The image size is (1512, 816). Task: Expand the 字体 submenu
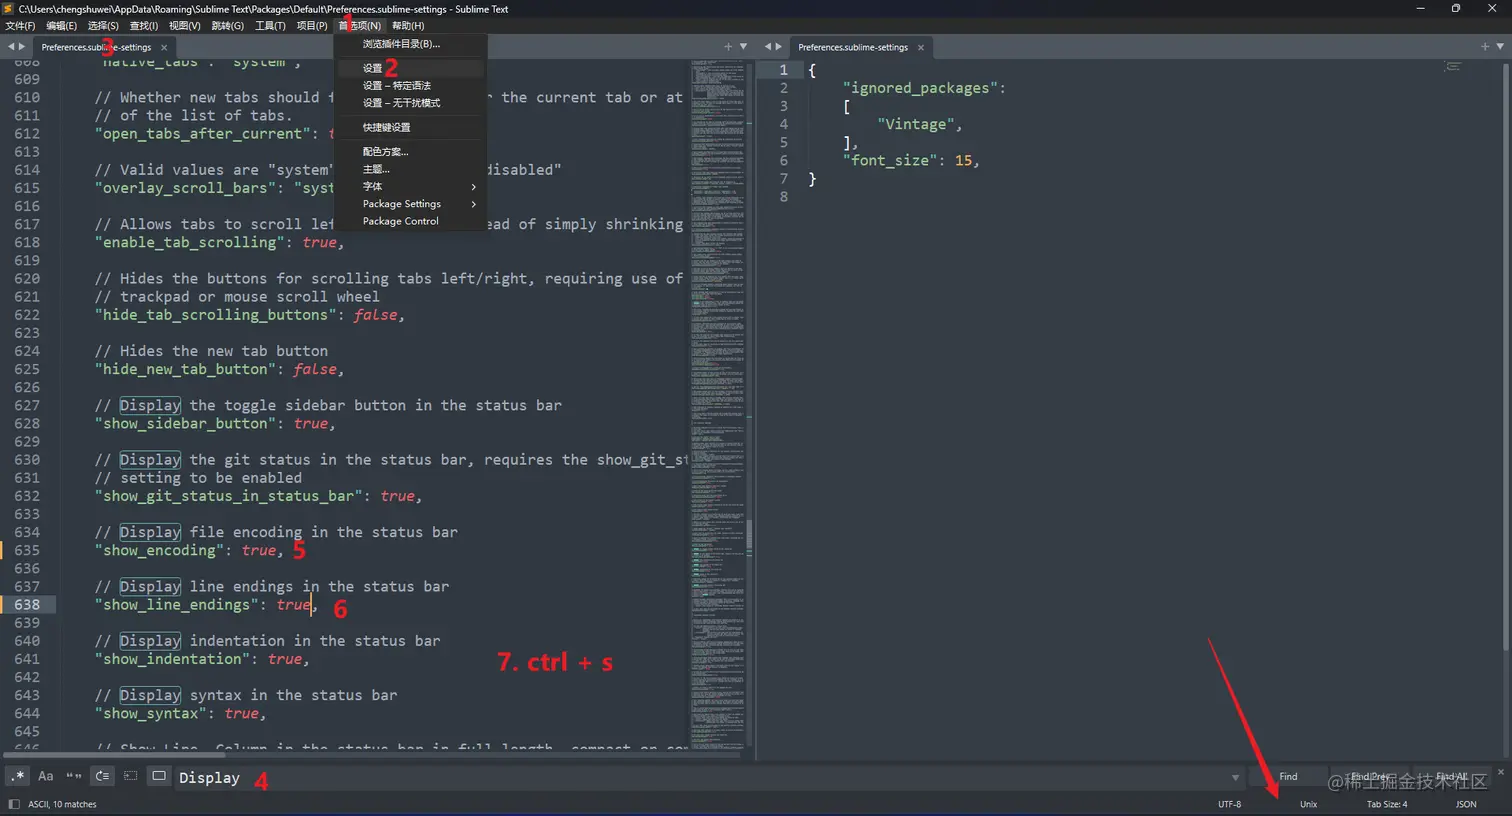(x=410, y=186)
